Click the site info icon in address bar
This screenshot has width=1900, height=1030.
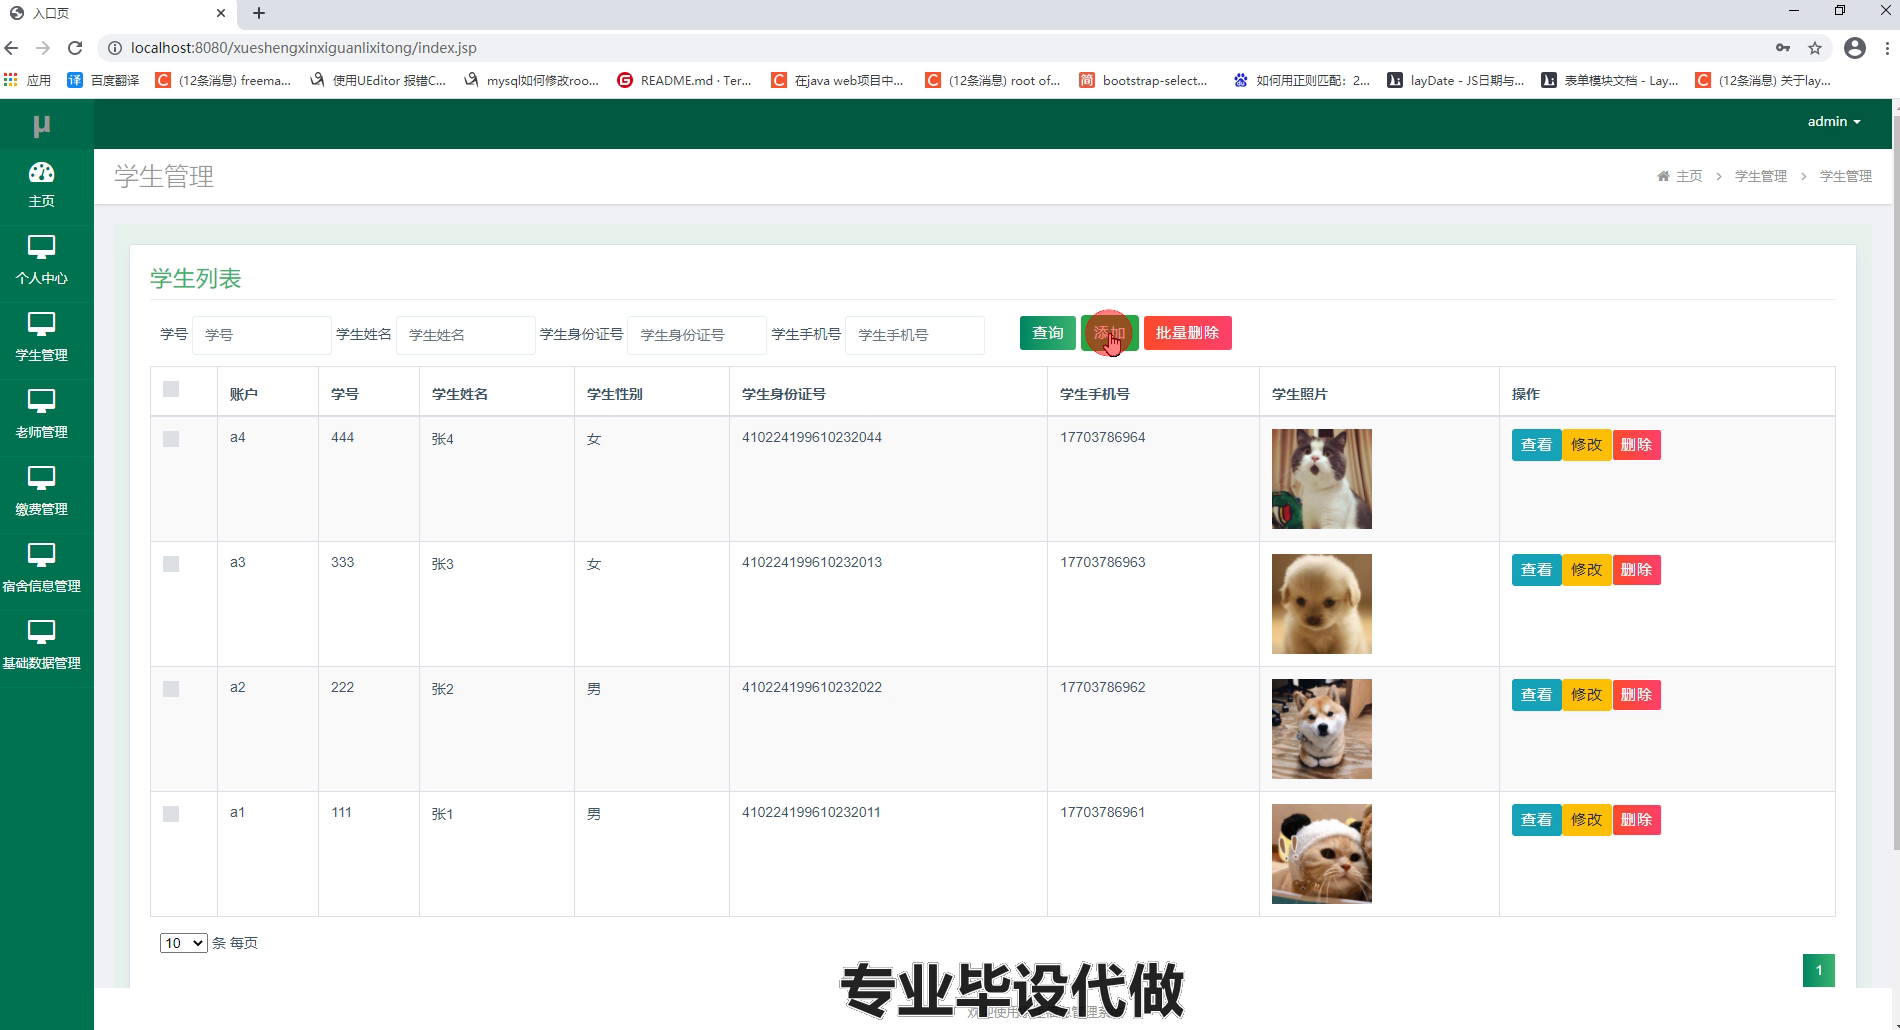[114, 48]
